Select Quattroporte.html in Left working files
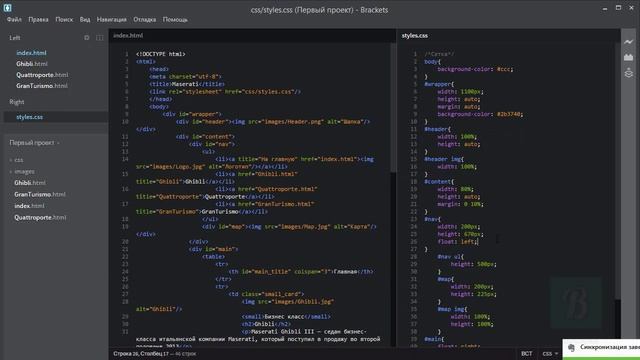The width and height of the screenshot is (640, 360). [x=42, y=75]
